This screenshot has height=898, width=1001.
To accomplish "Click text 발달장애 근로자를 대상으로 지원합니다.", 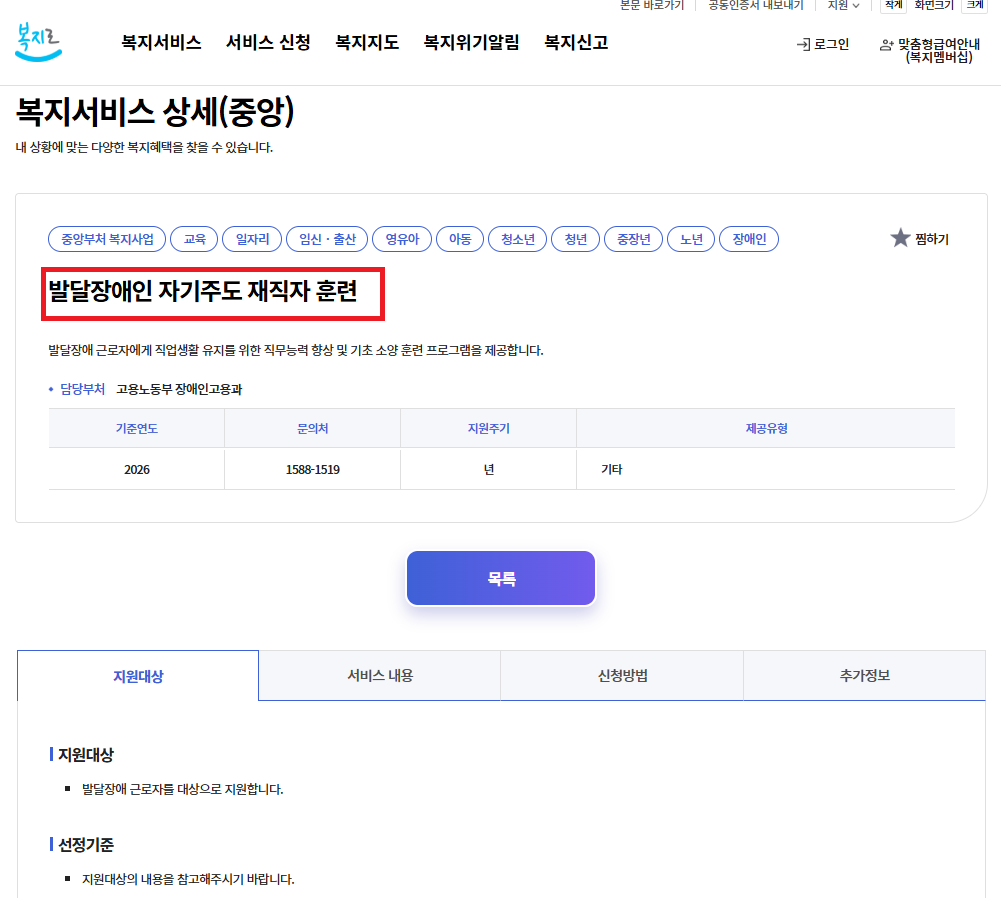I will [183, 789].
